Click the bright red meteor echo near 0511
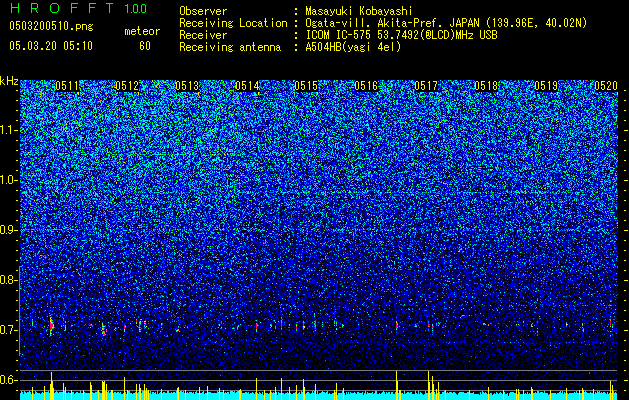 tap(51, 325)
